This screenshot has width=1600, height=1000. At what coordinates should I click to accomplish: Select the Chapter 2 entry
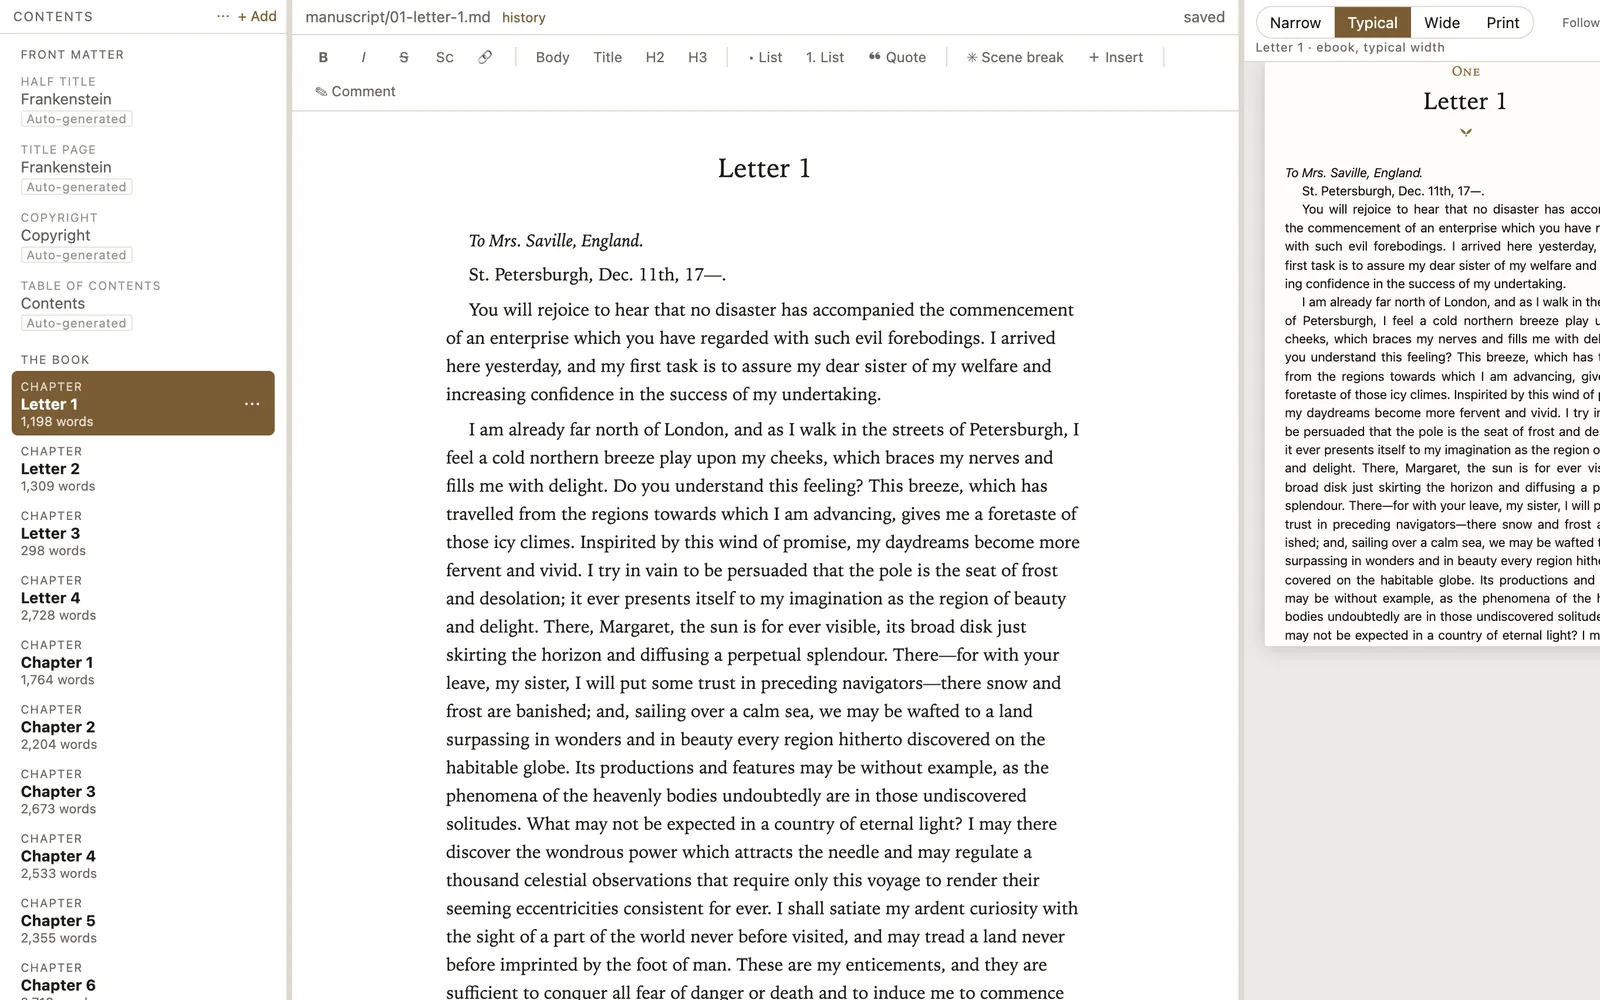click(143, 727)
